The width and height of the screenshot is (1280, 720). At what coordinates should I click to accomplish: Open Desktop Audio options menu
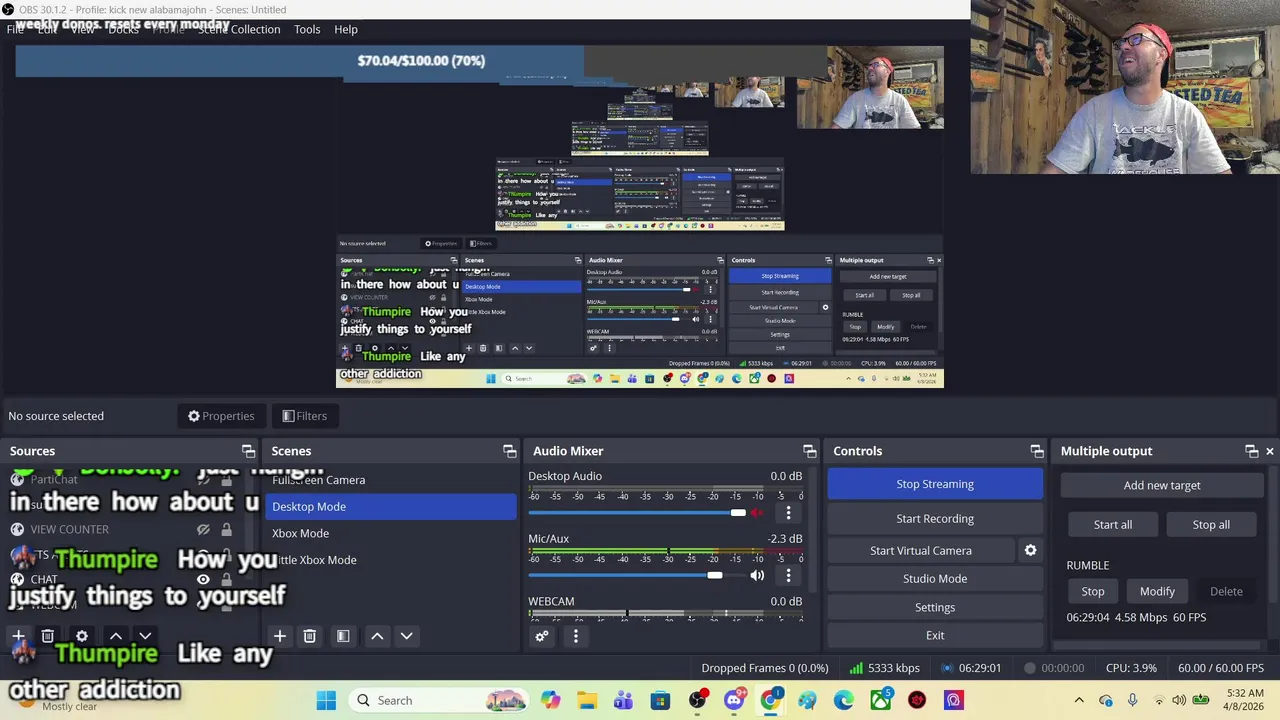[x=788, y=513]
